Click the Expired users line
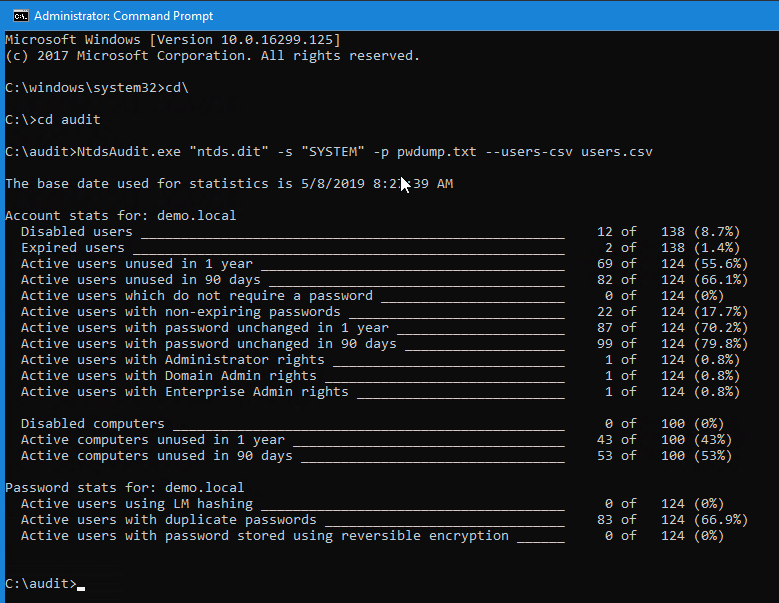Screen dimensions: 779x603 pyautogui.click(x=381, y=248)
